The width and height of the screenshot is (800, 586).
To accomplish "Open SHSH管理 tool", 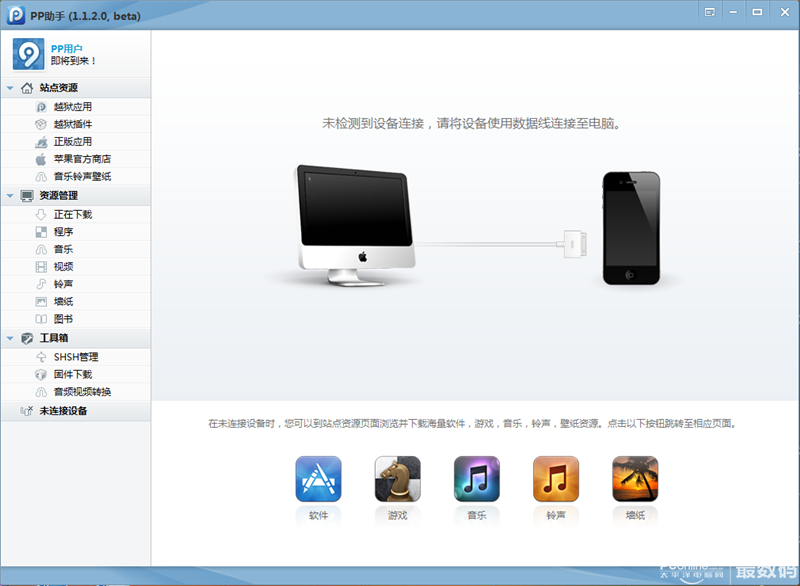I will (x=75, y=357).
